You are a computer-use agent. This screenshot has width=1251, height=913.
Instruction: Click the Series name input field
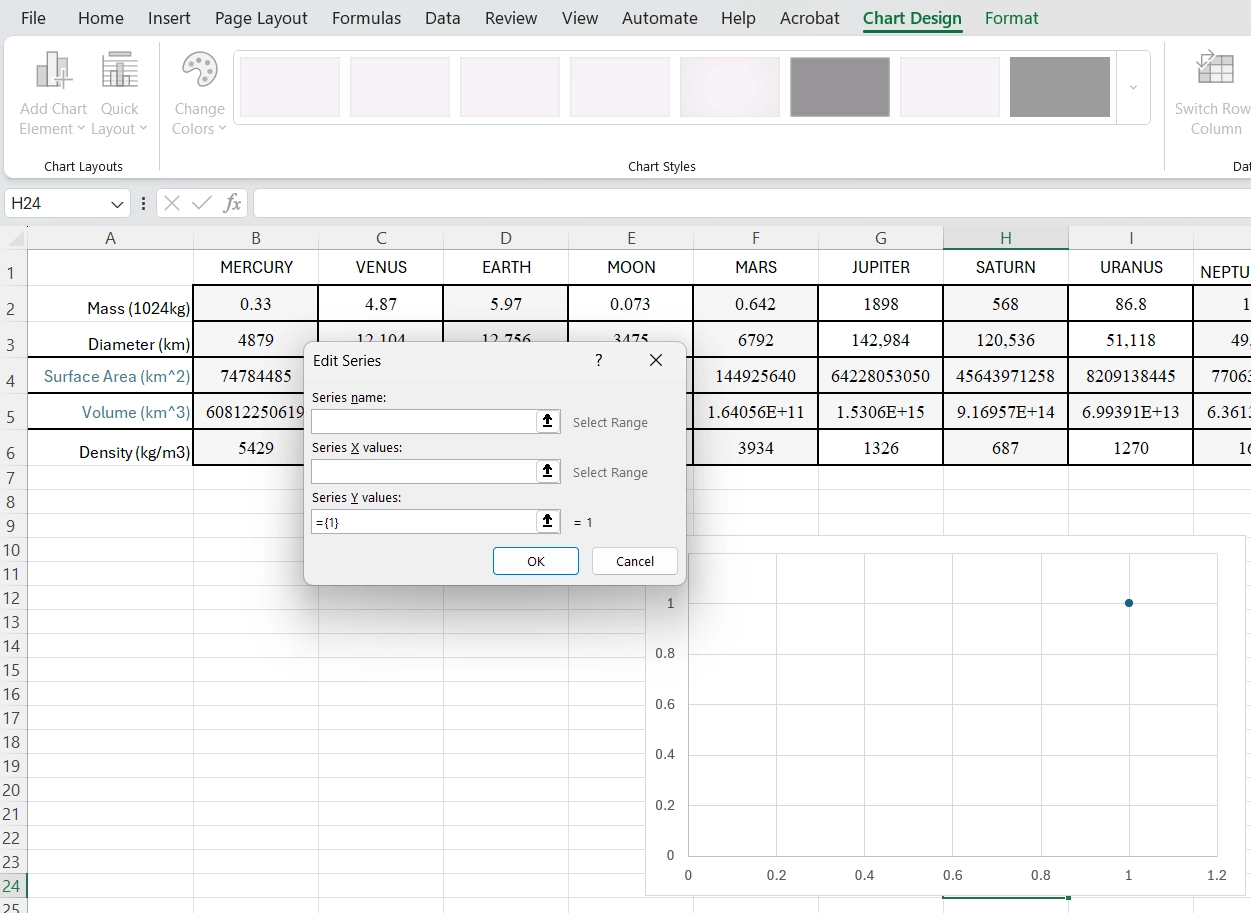tap(424, 422)
